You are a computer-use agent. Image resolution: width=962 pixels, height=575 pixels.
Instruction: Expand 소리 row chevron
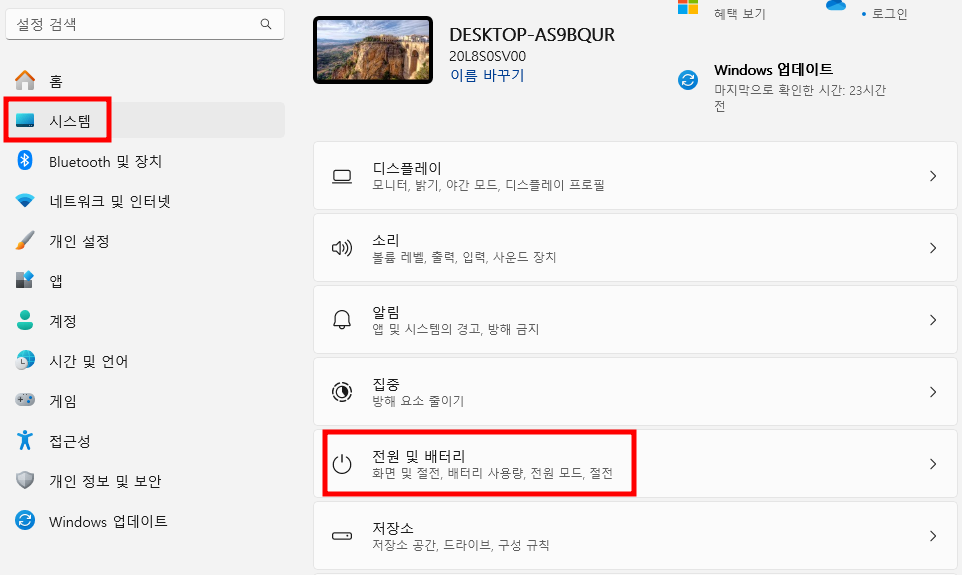933,248
